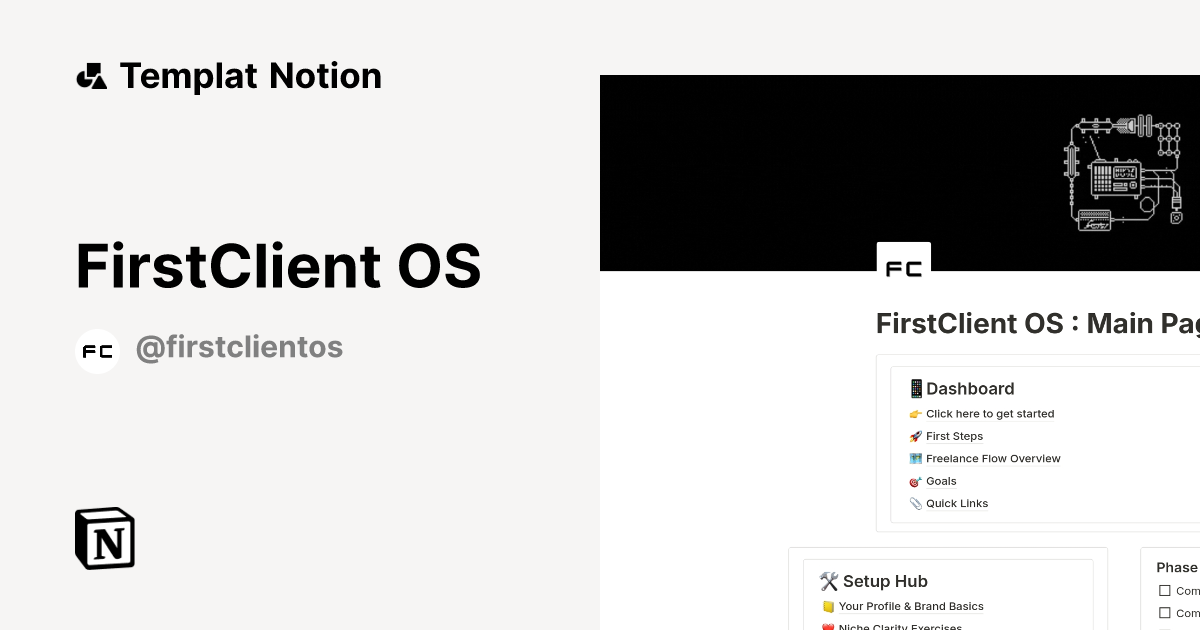Click the paperclip icon beside Quick Links
Screen dimensions: 1200x630
[x=916, y=503]
